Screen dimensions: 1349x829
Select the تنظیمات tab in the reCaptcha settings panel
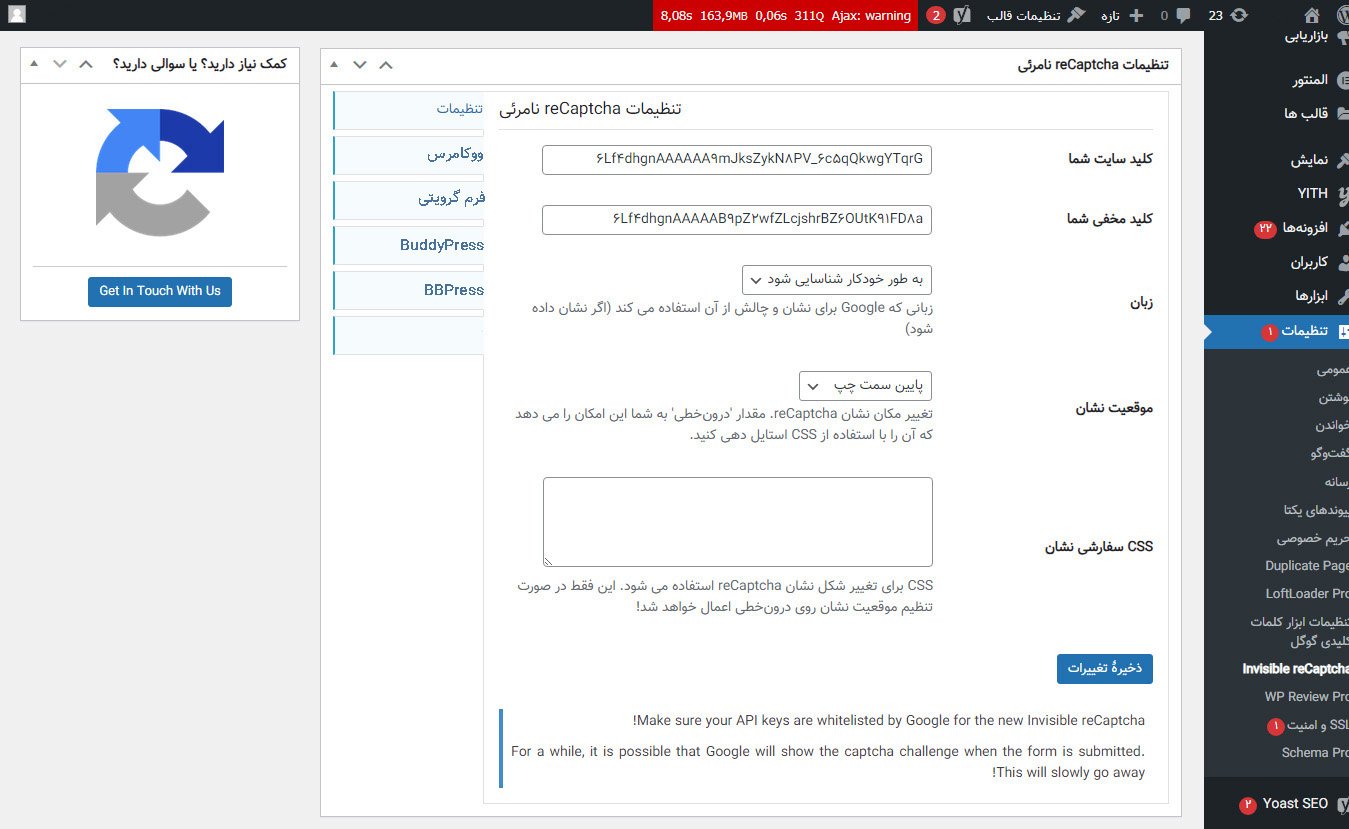(x=408, y=109)
